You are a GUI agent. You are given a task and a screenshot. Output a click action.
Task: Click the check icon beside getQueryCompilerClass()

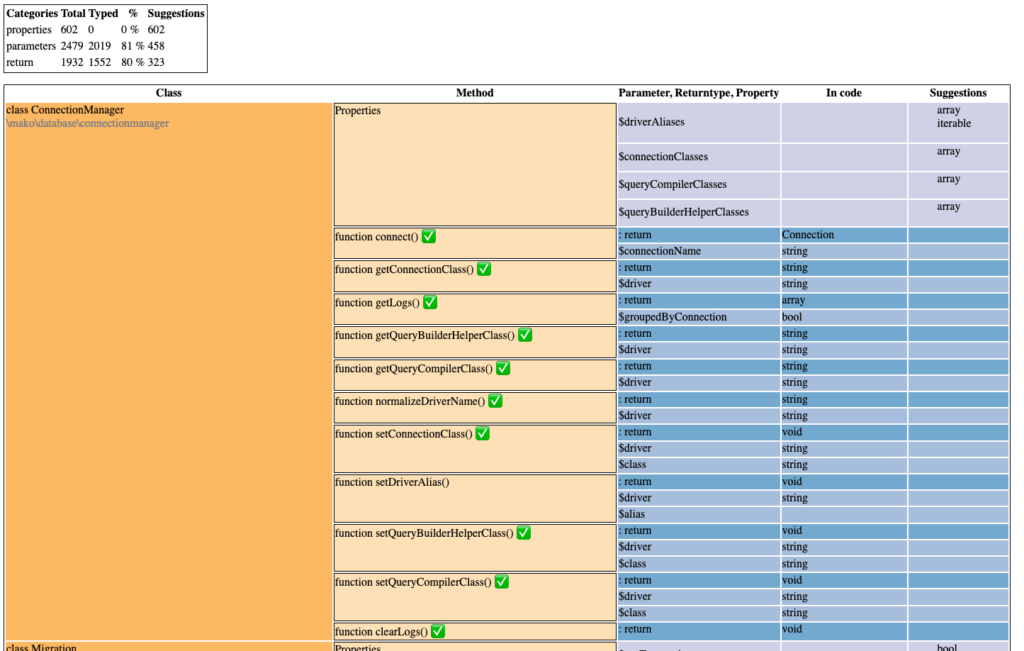503,369
